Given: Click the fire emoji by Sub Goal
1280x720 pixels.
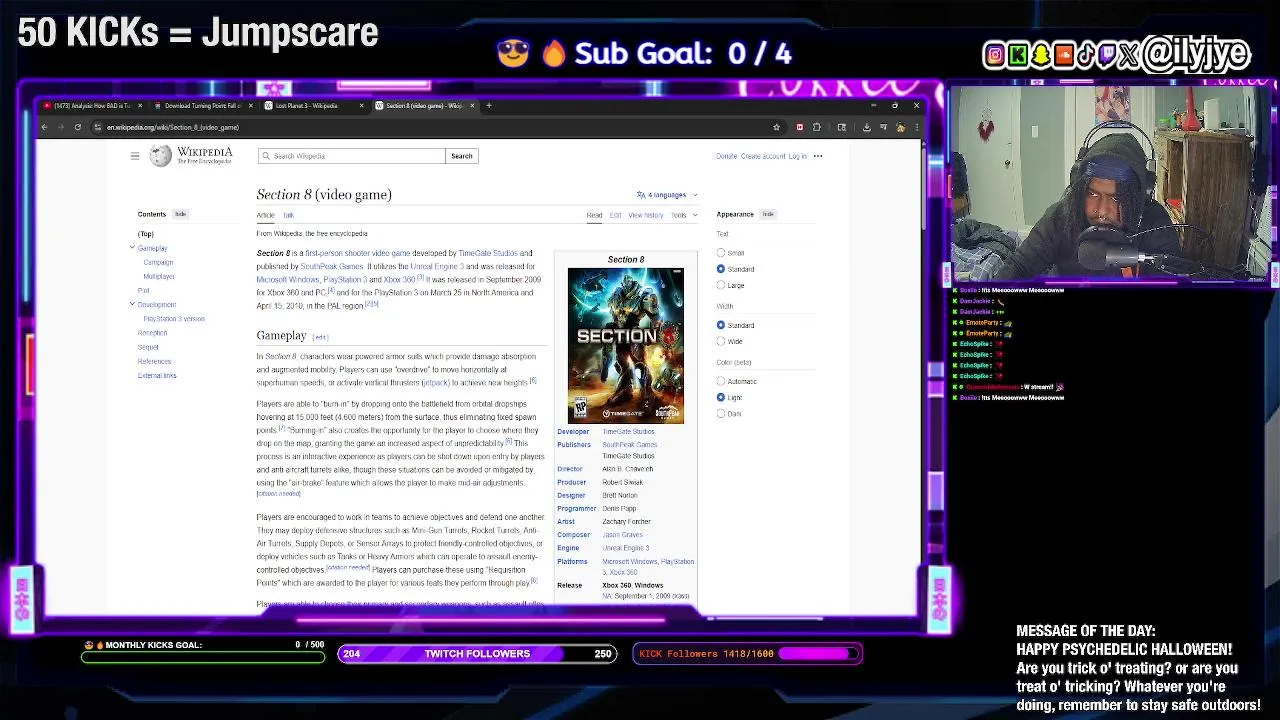Looking at the screenshot, I should pos(553,53).
